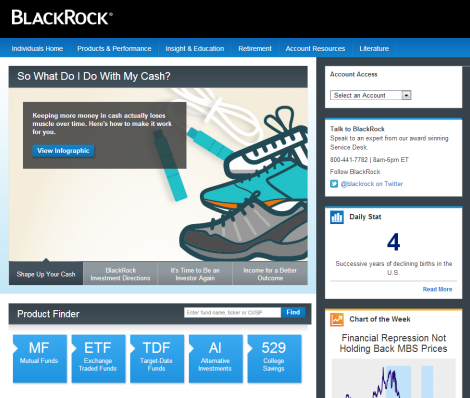Click the 'Product Finder' heading
The image size is (470, 398).
coord(48,314)
